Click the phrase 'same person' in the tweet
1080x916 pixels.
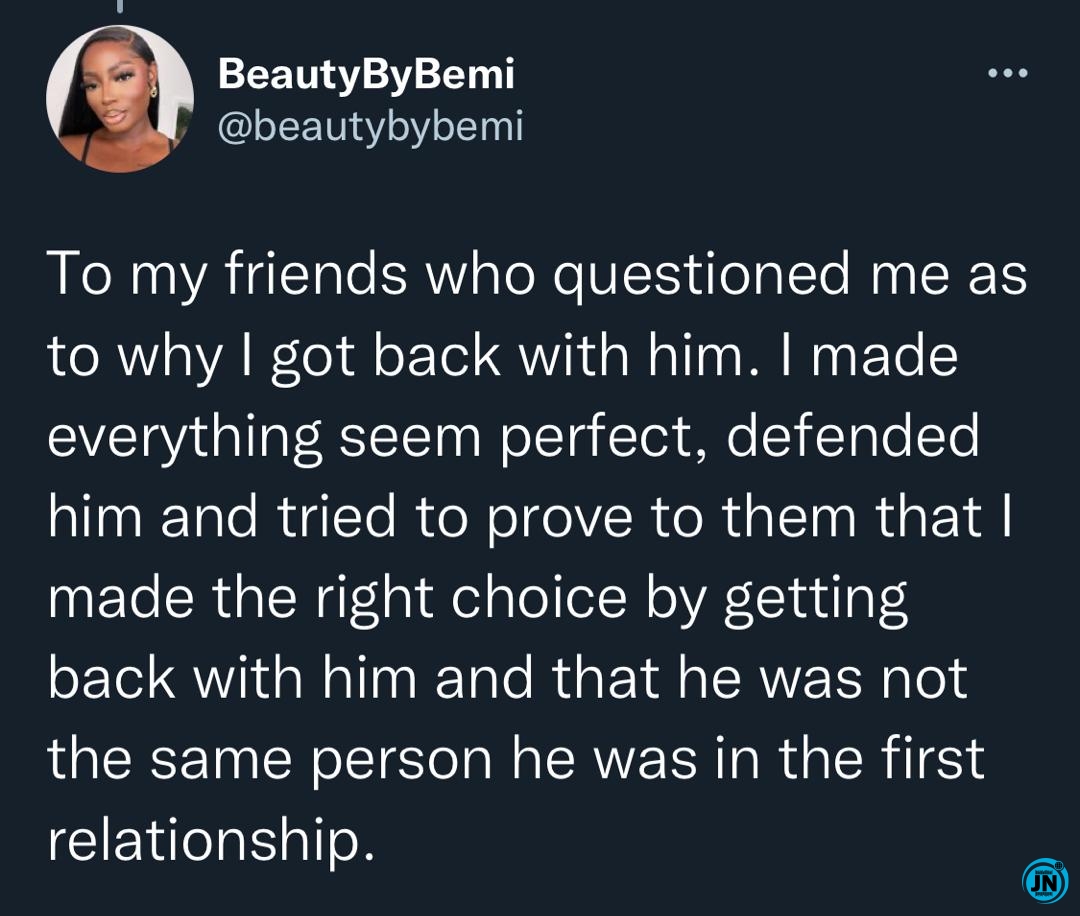point(321,760)
